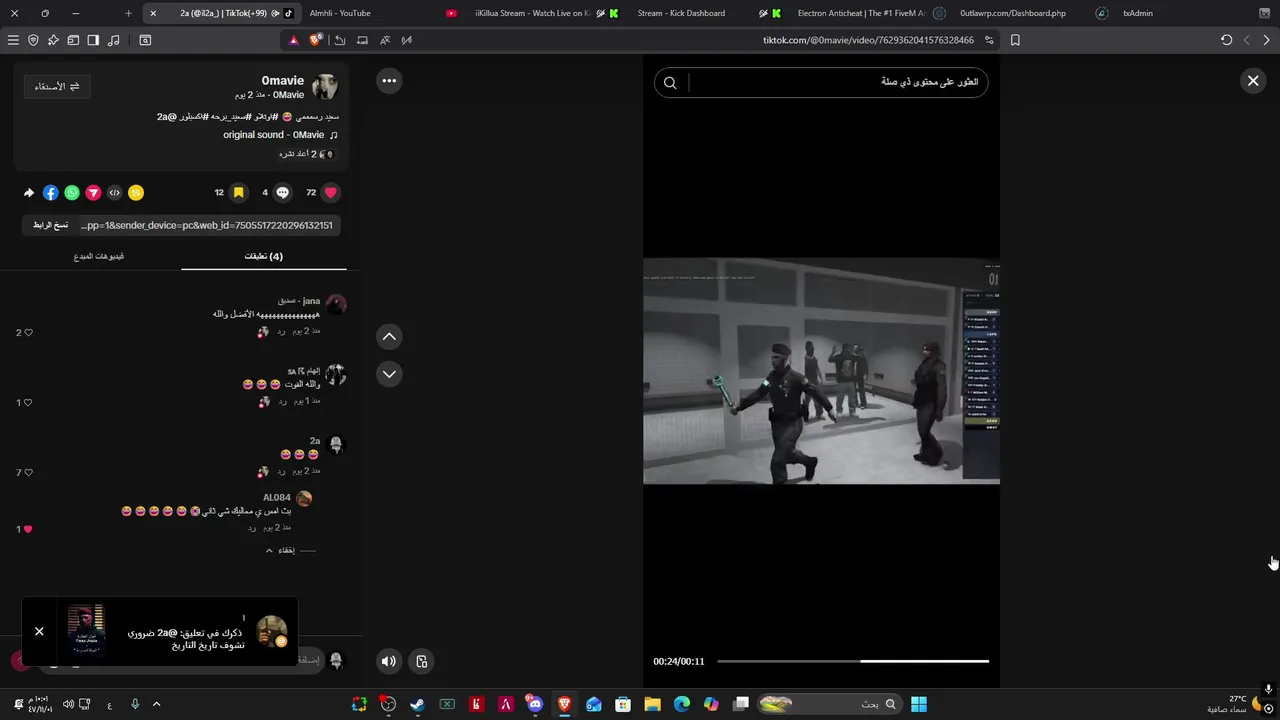
Task: Click the translate page icon
Action: pos(384,40)
